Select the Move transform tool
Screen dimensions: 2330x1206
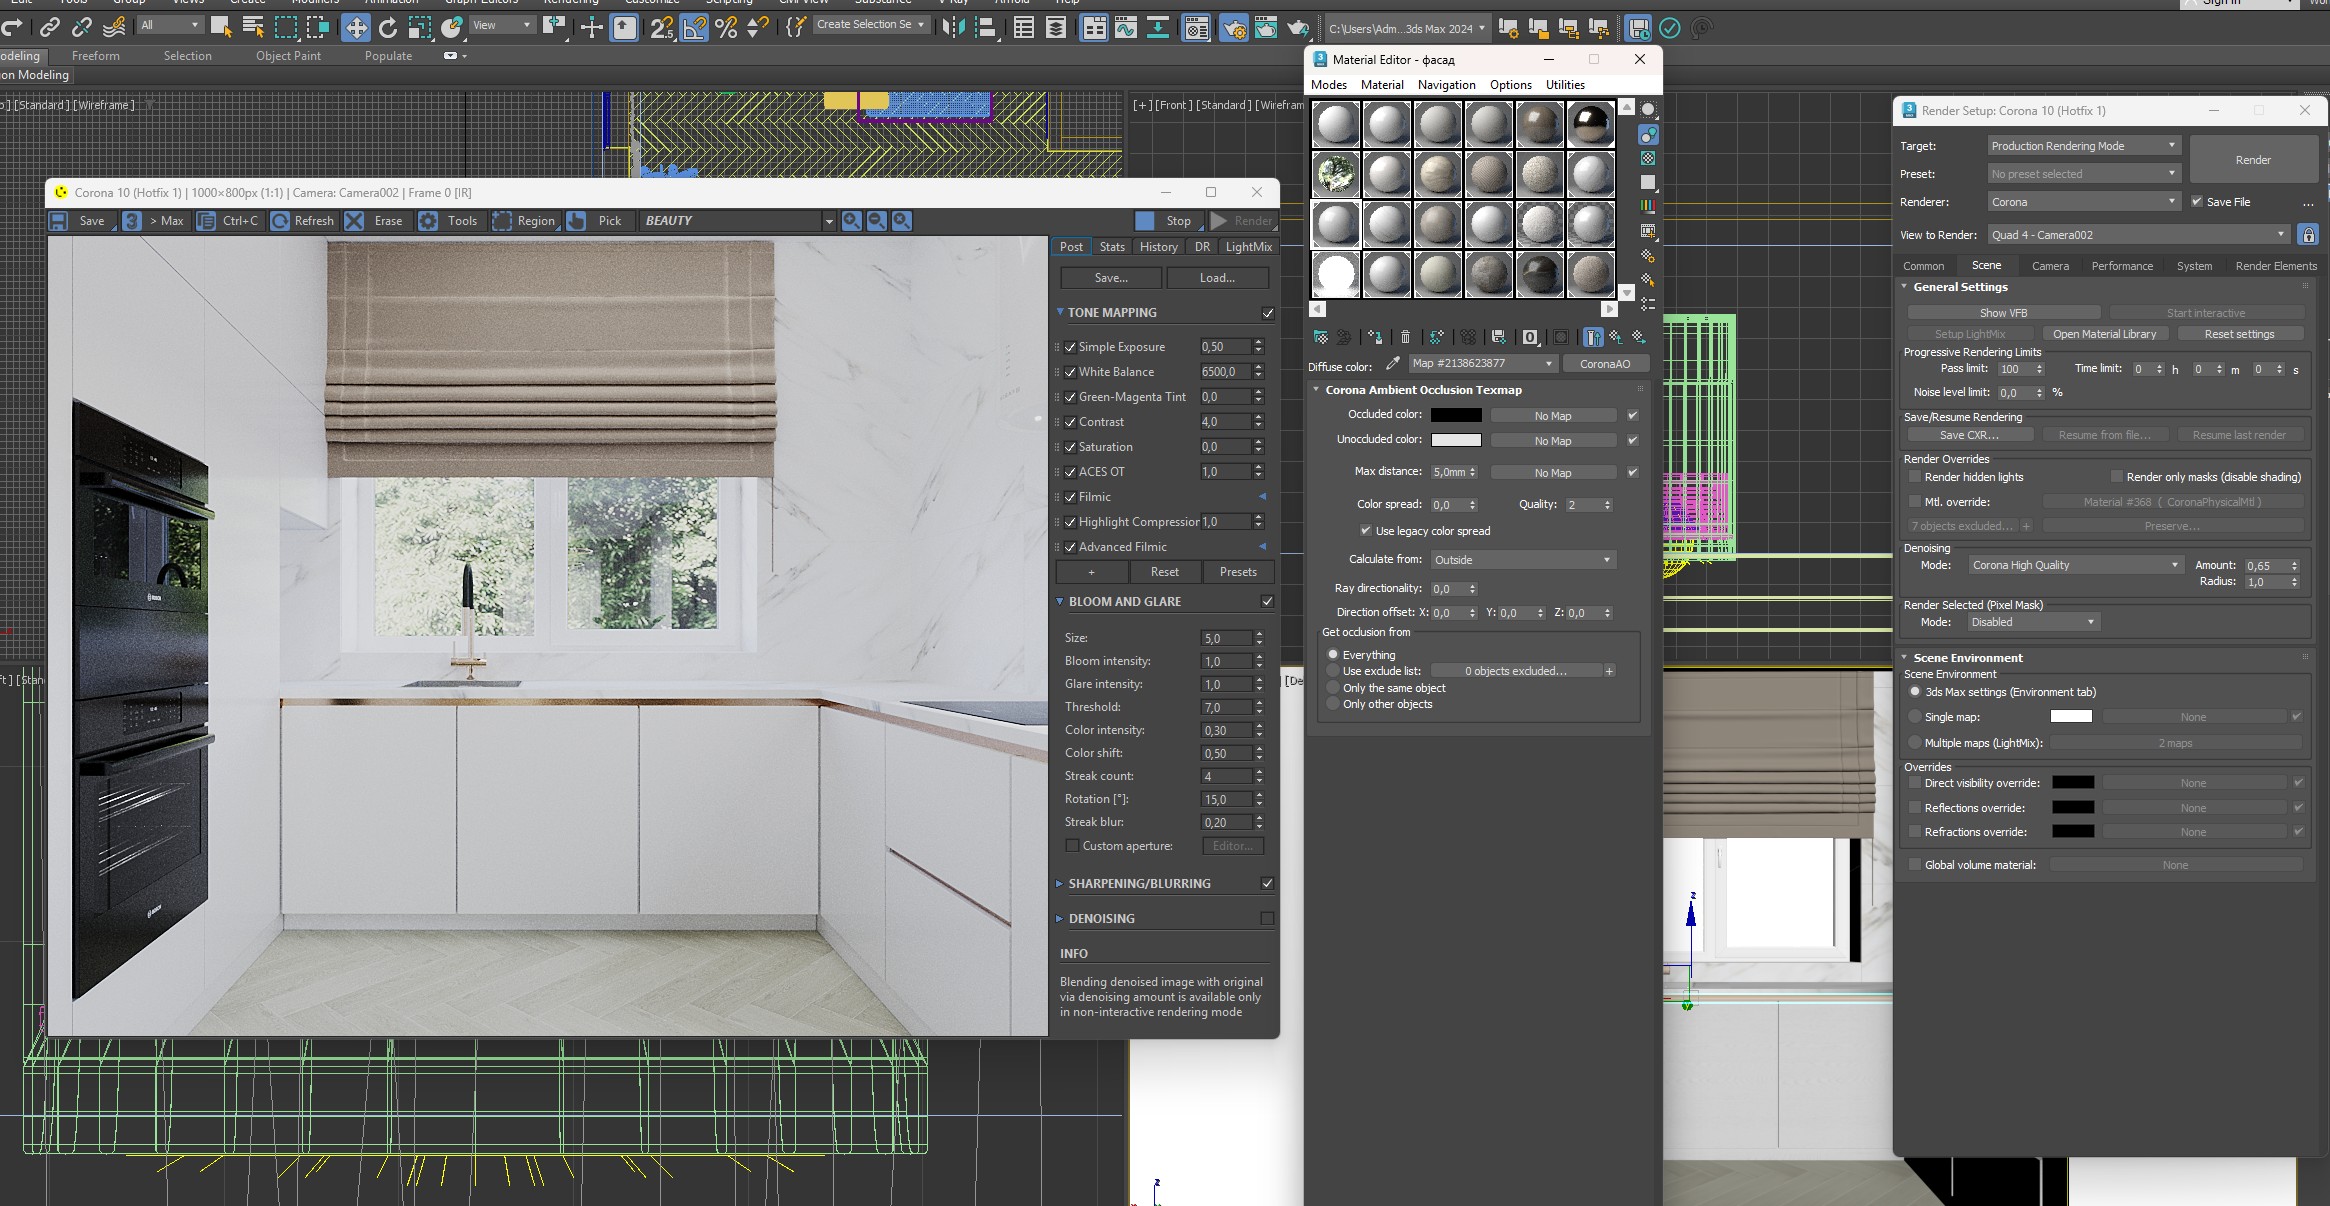pos(356,28)
